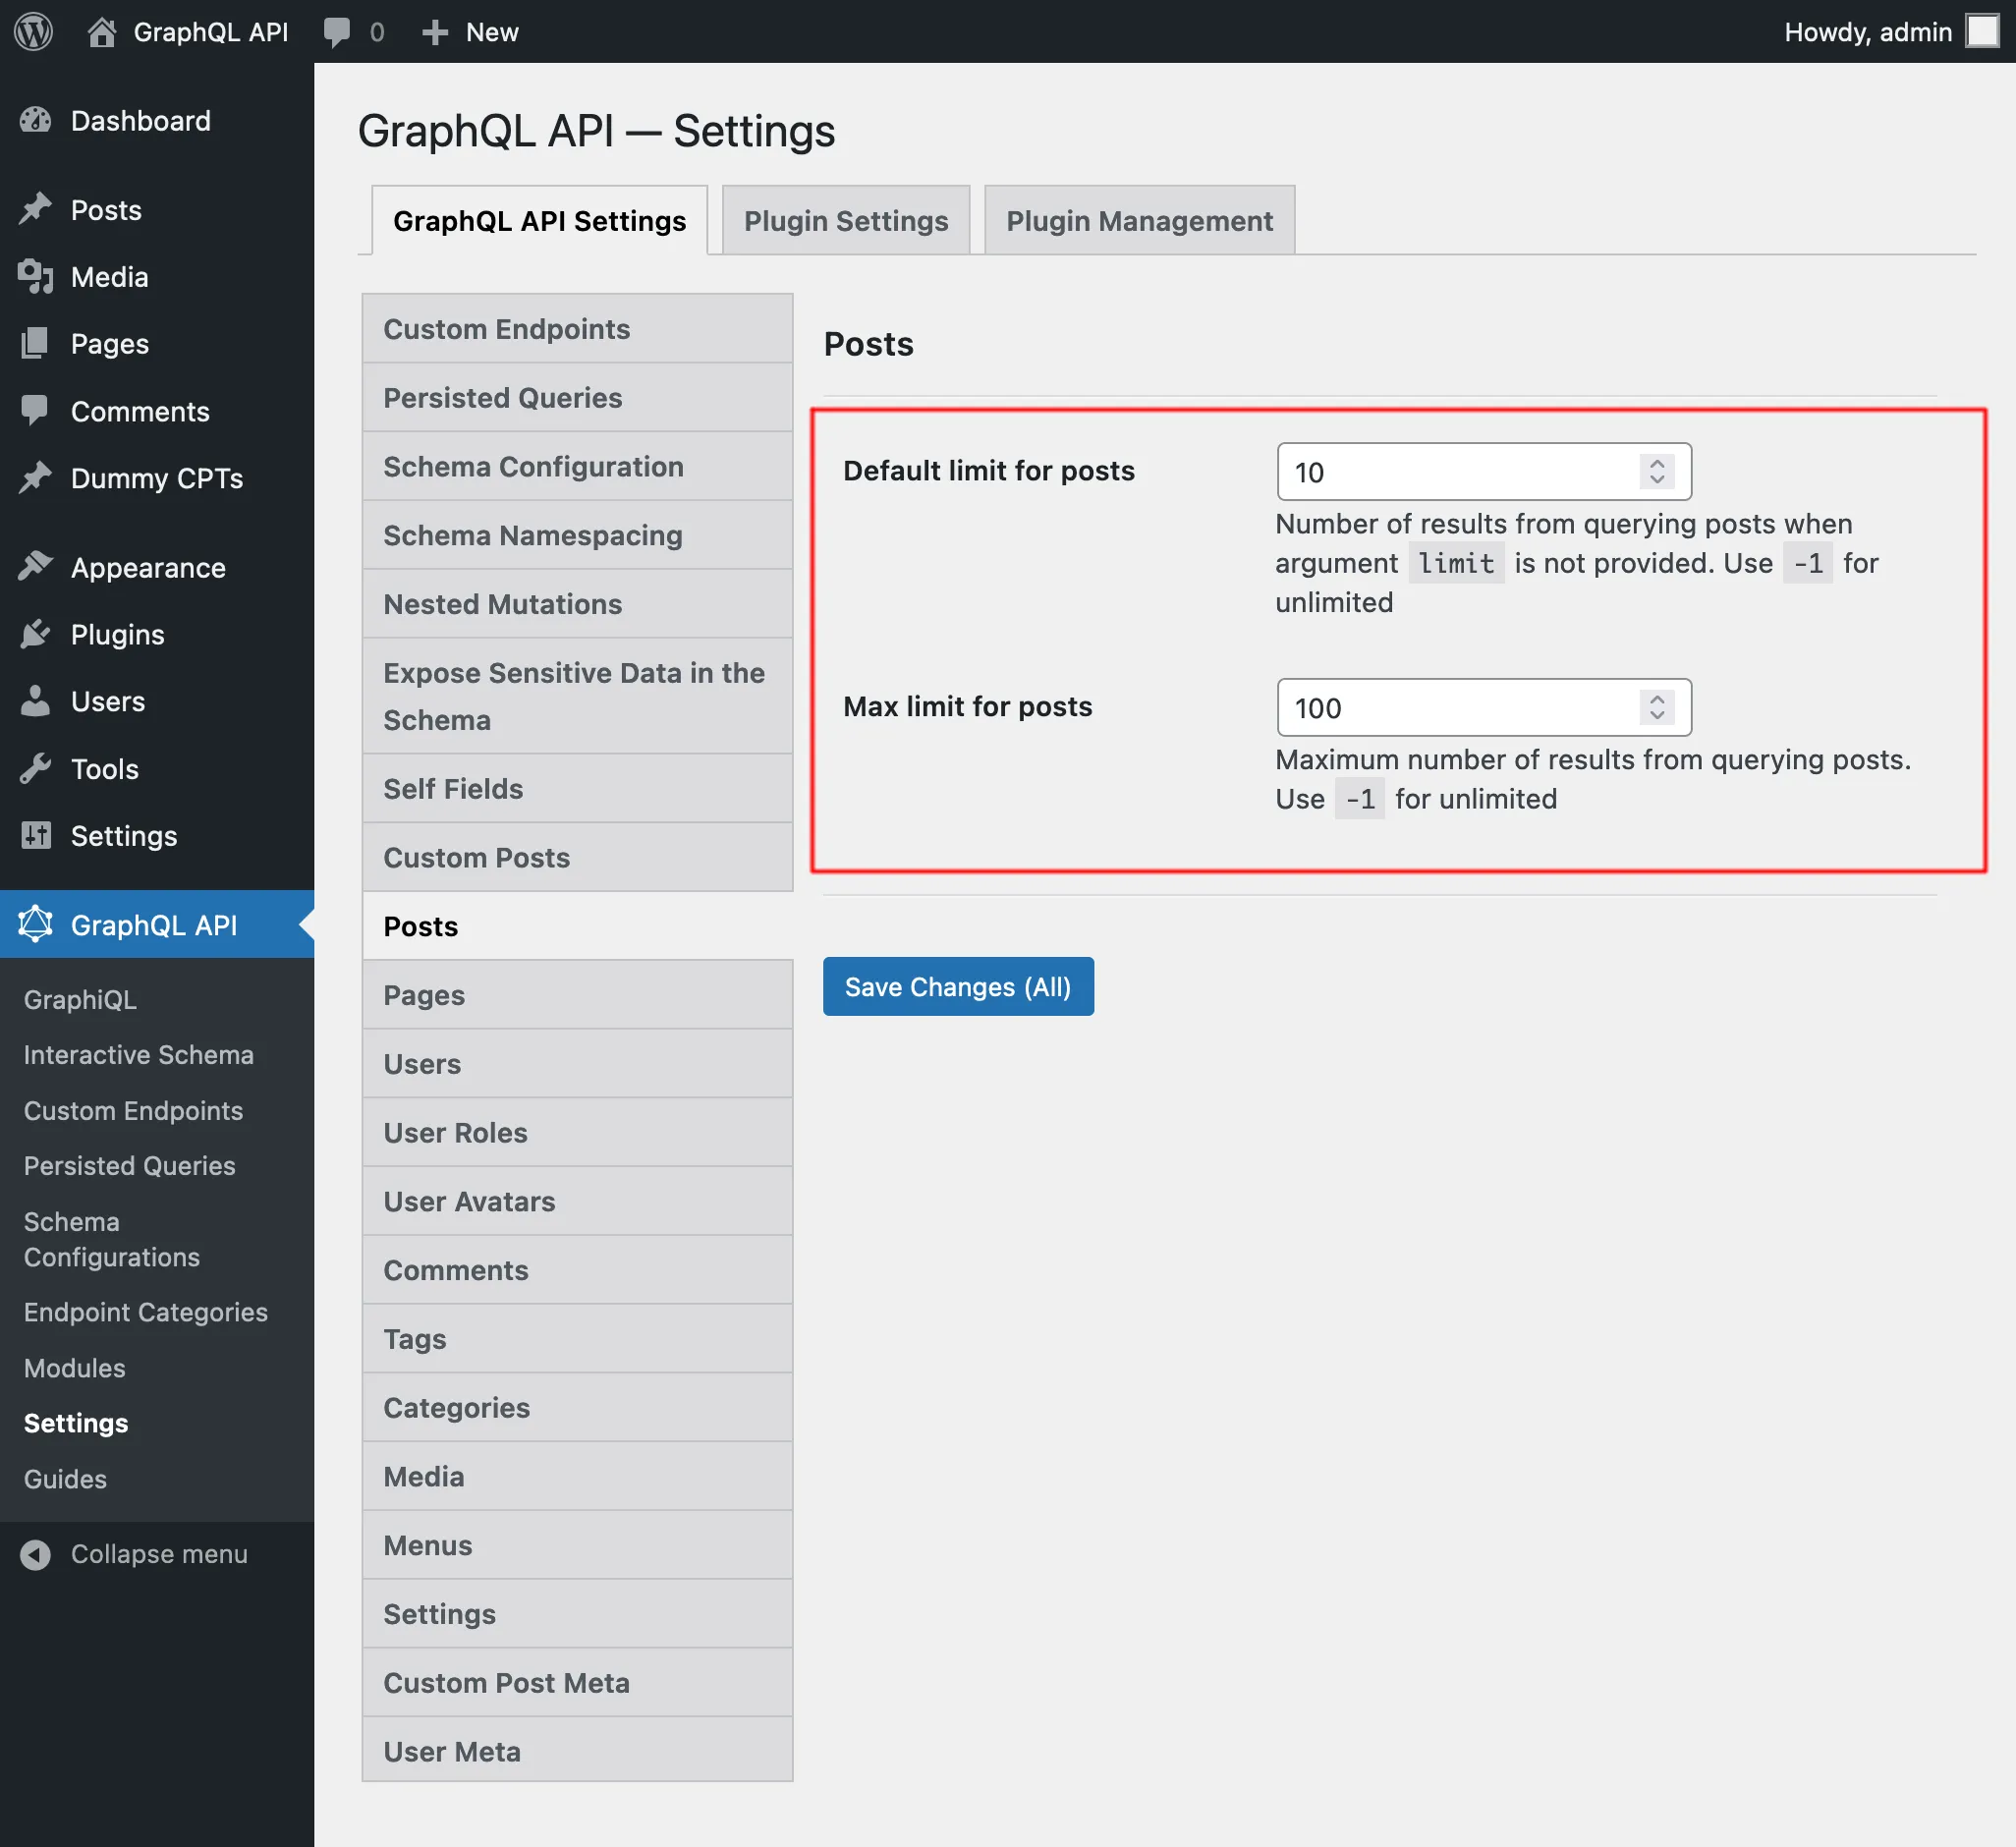This screenshot has width=2016, height=1847.
Task: Click the Dashboard gauge icon
Action: [35, 121]
